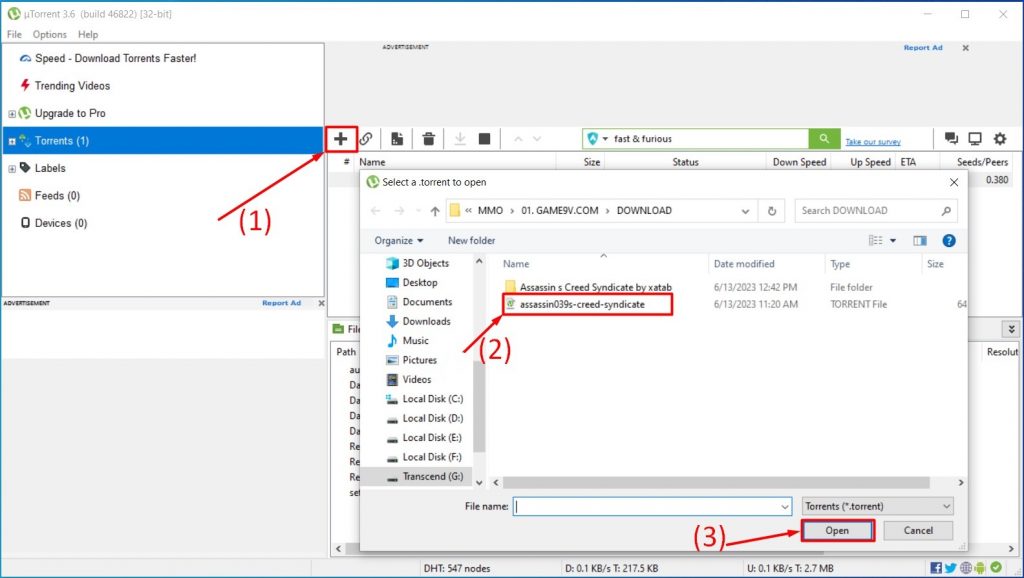Open address bar path history dropdown
Screen dimensions: 1024x578
pyautogui.click(x=745, y=211)
